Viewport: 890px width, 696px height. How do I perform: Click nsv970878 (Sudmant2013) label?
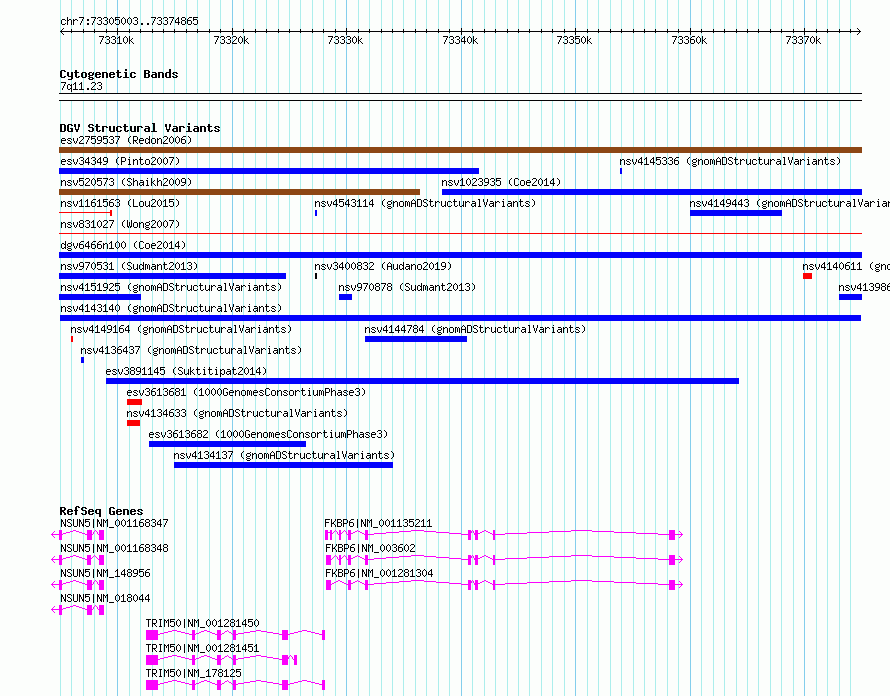[407, 287]
